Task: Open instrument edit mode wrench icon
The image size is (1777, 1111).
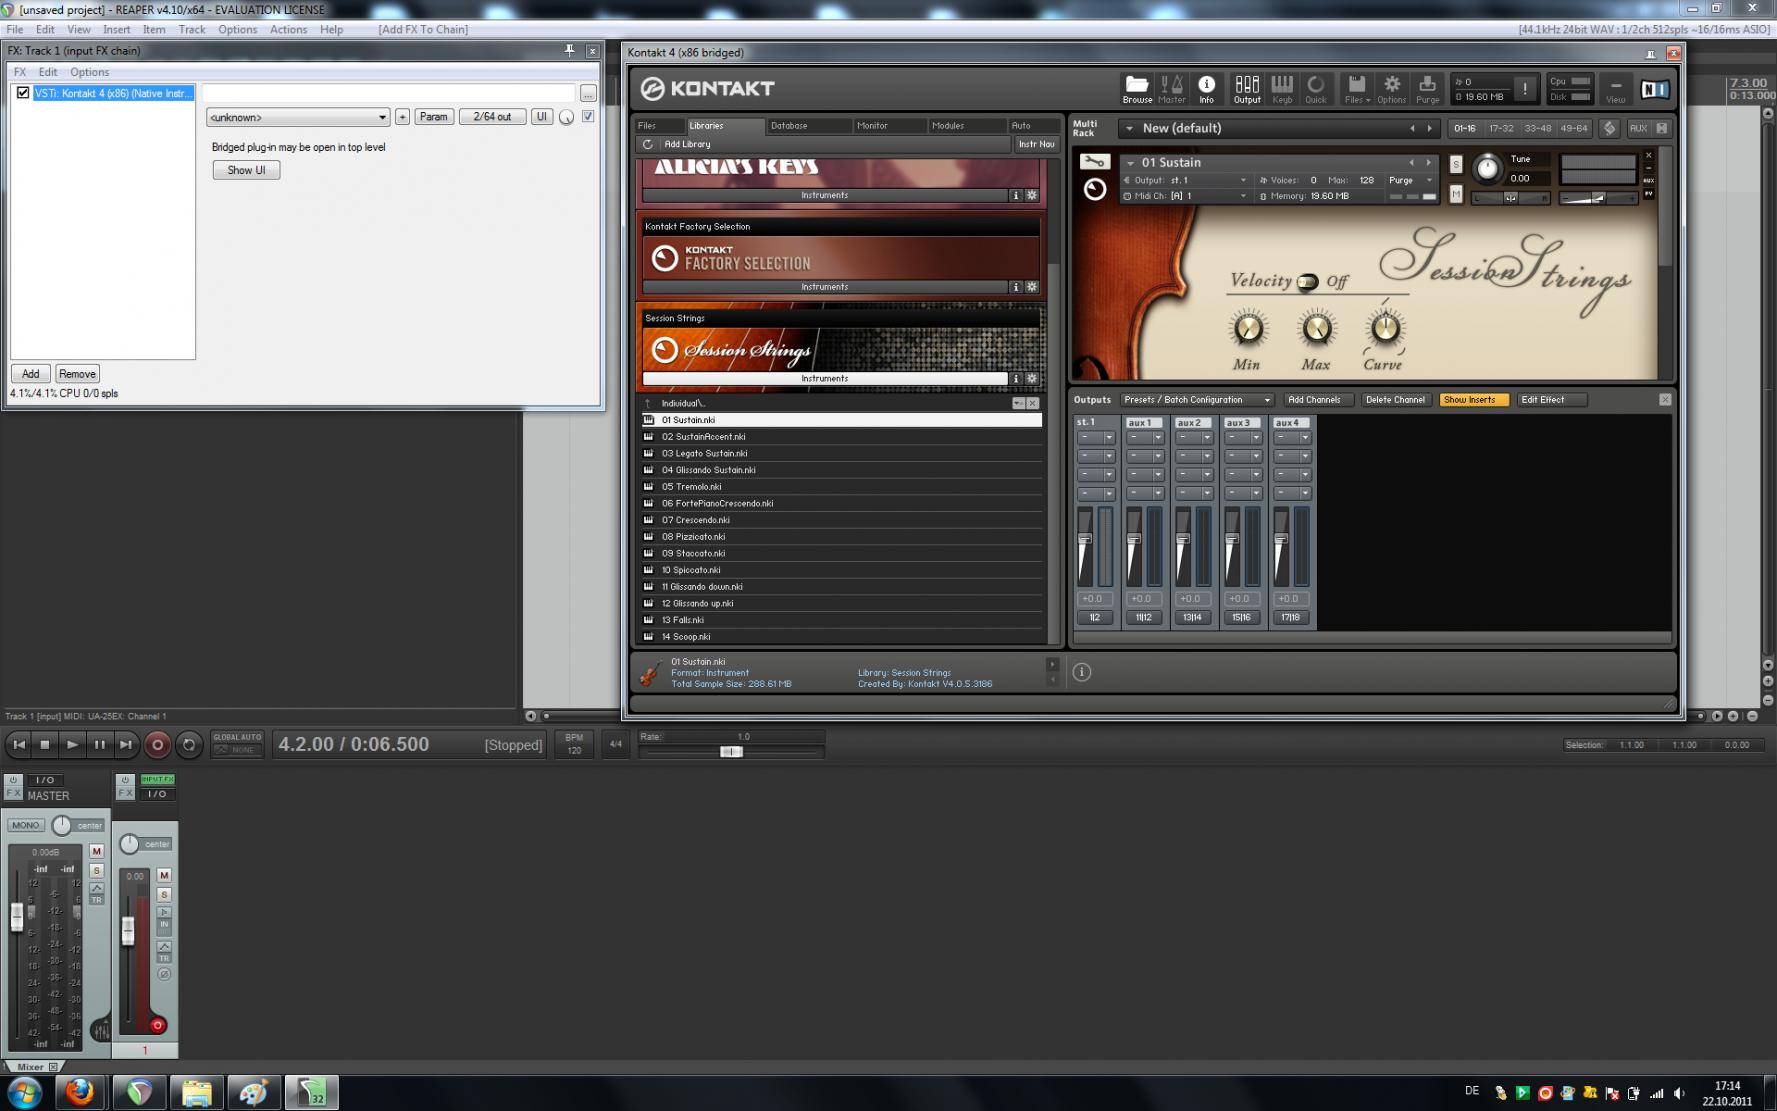Action: tap(1094, 162)
